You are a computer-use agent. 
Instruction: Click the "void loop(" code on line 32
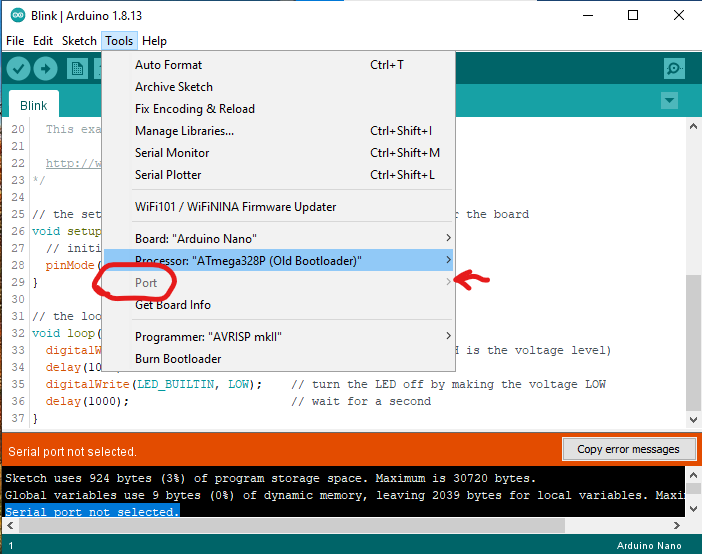coord(67,333)
